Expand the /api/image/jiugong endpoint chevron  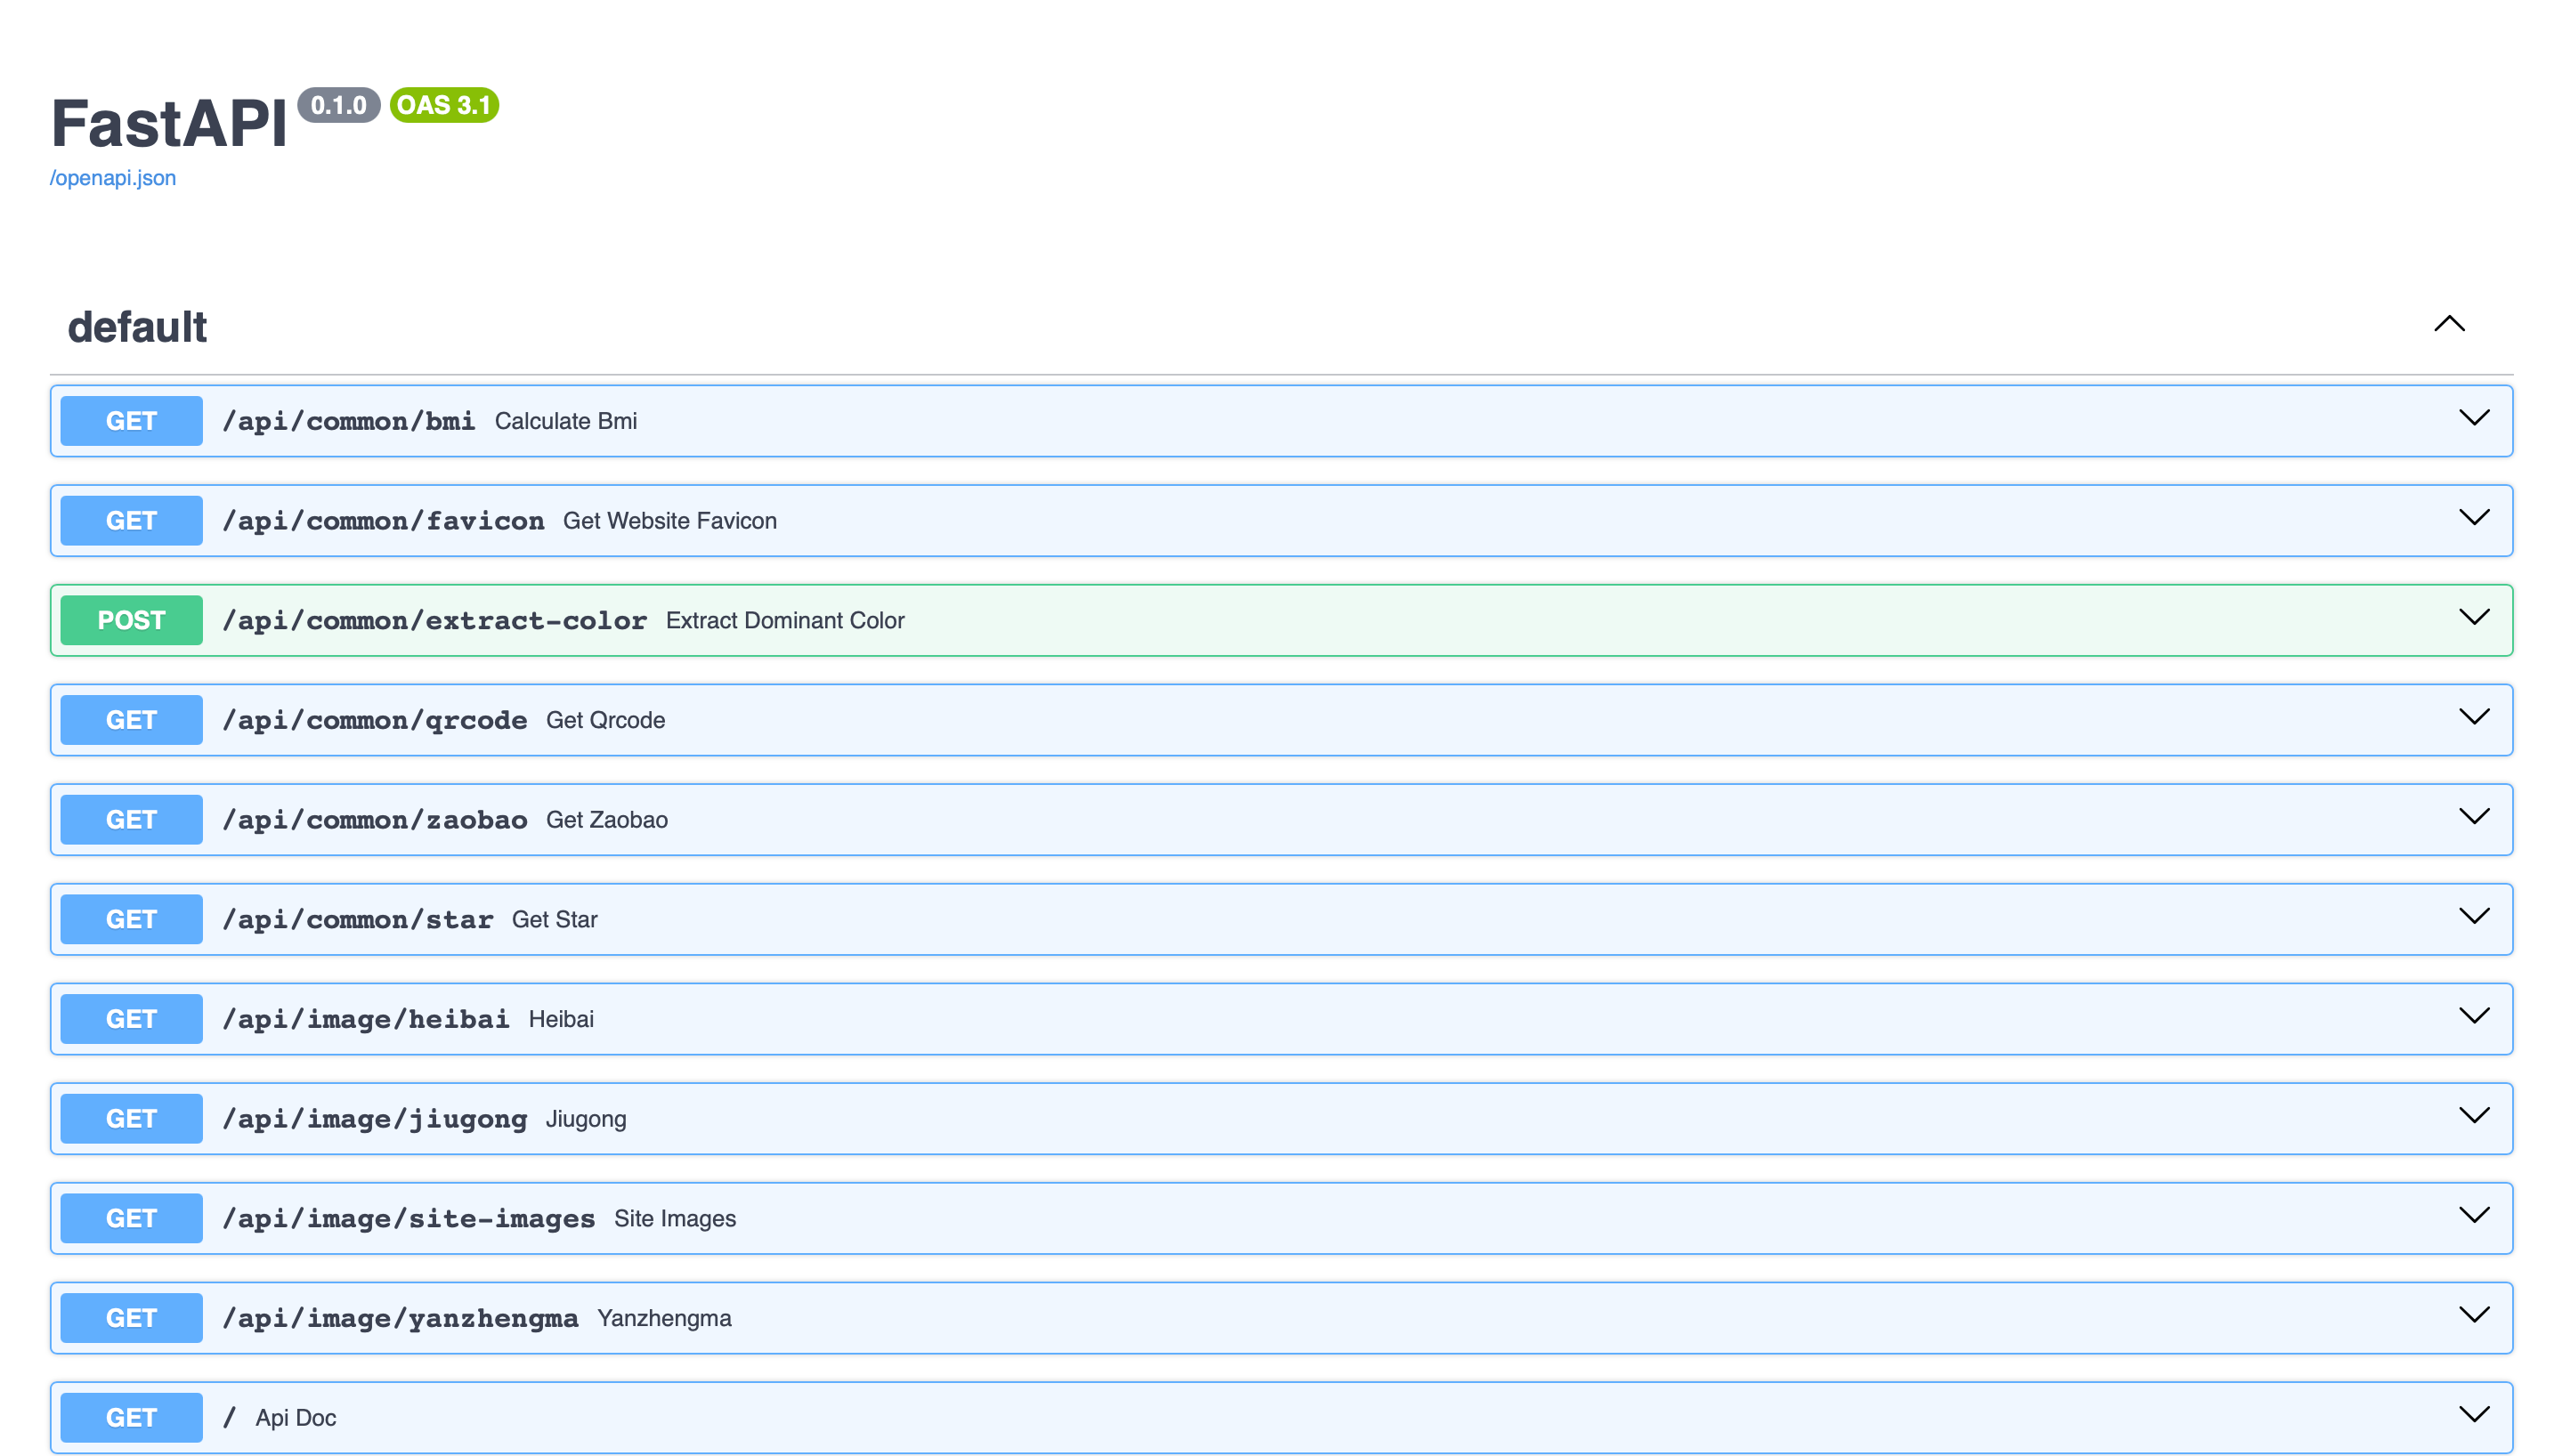[x=2474, y=1116]
